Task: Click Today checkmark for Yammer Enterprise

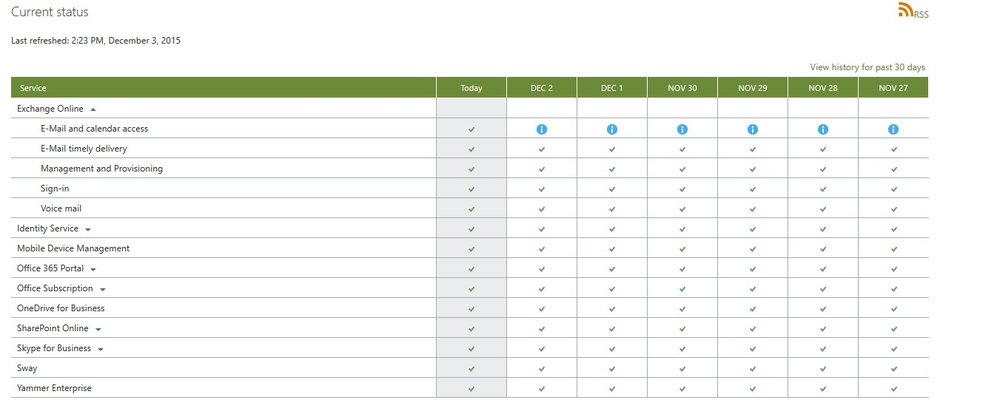Action: 471,388
